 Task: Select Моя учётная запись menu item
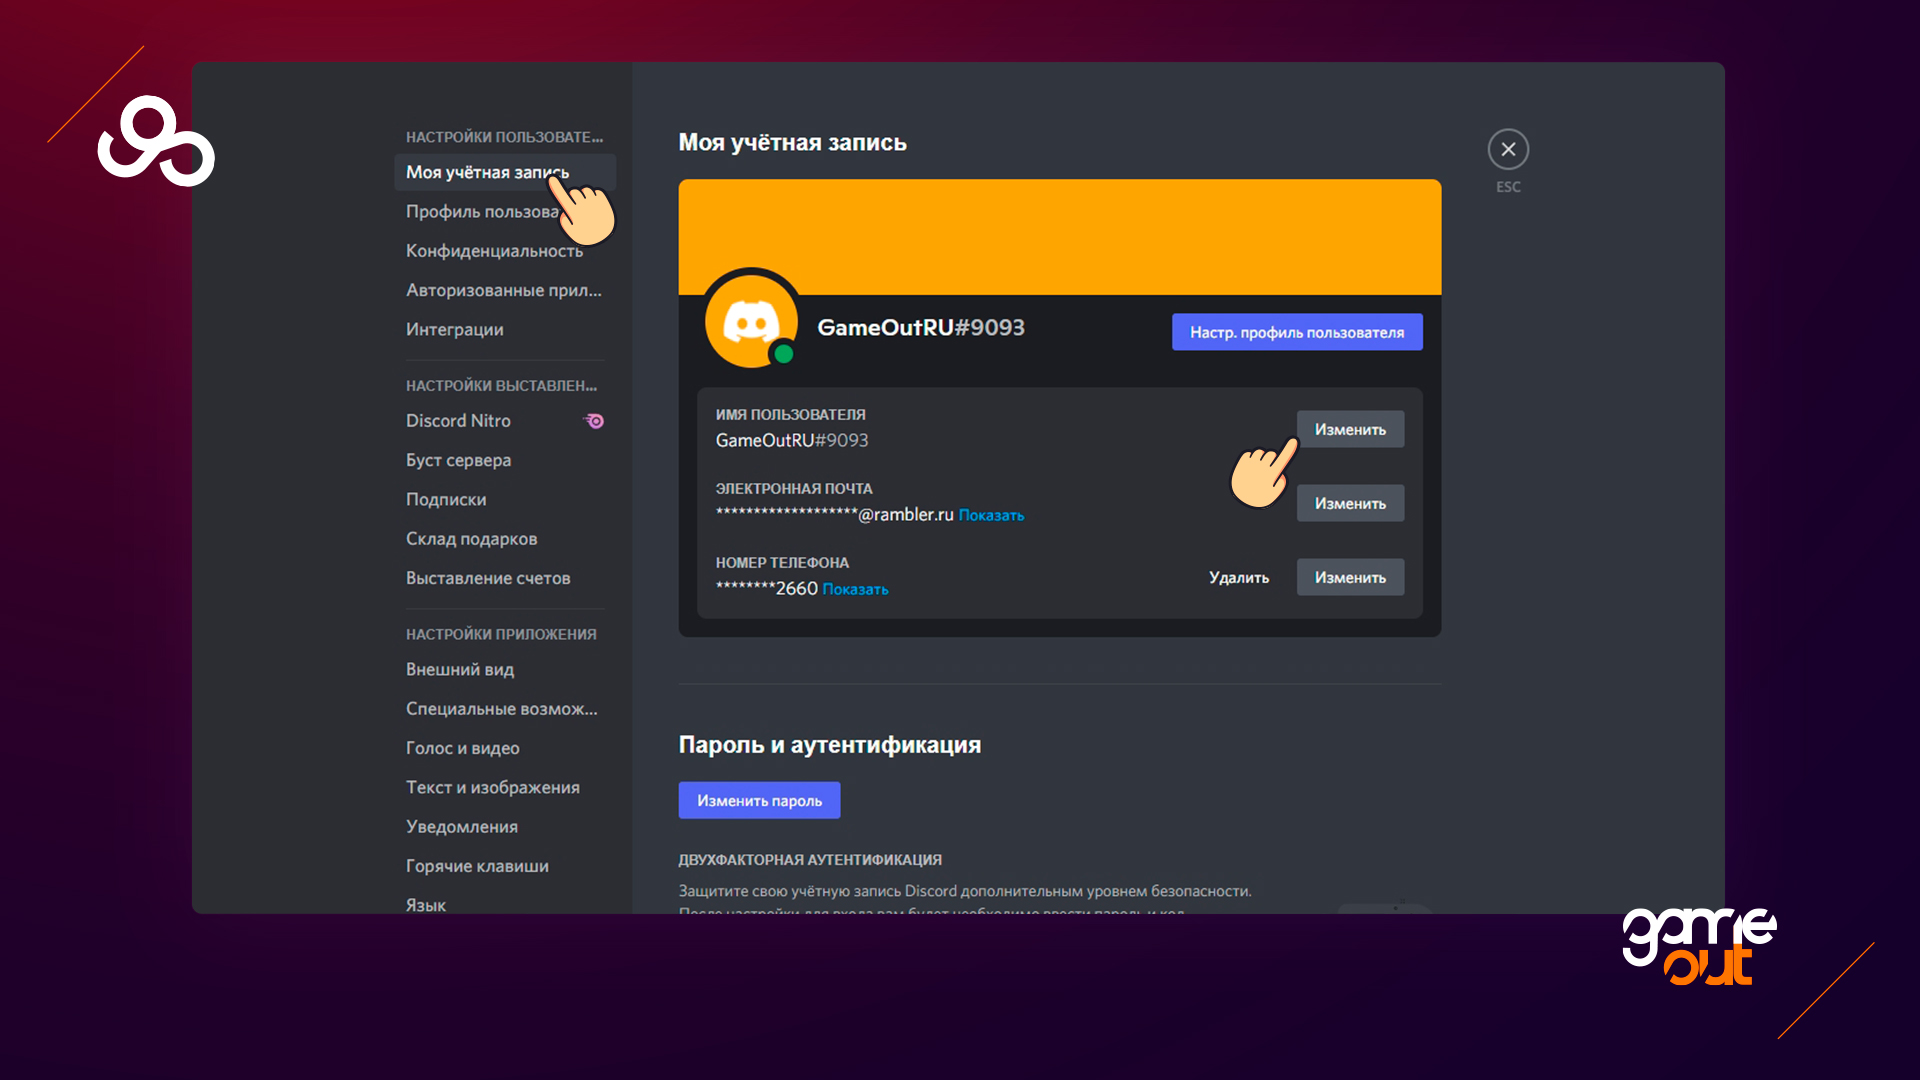(x=488, y=170)
